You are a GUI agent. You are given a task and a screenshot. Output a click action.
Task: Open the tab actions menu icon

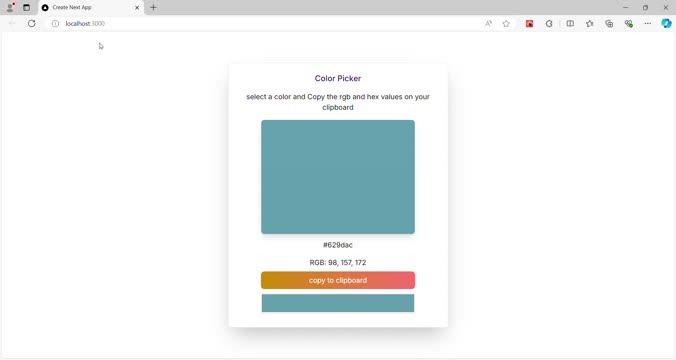(x=26, y=7)
